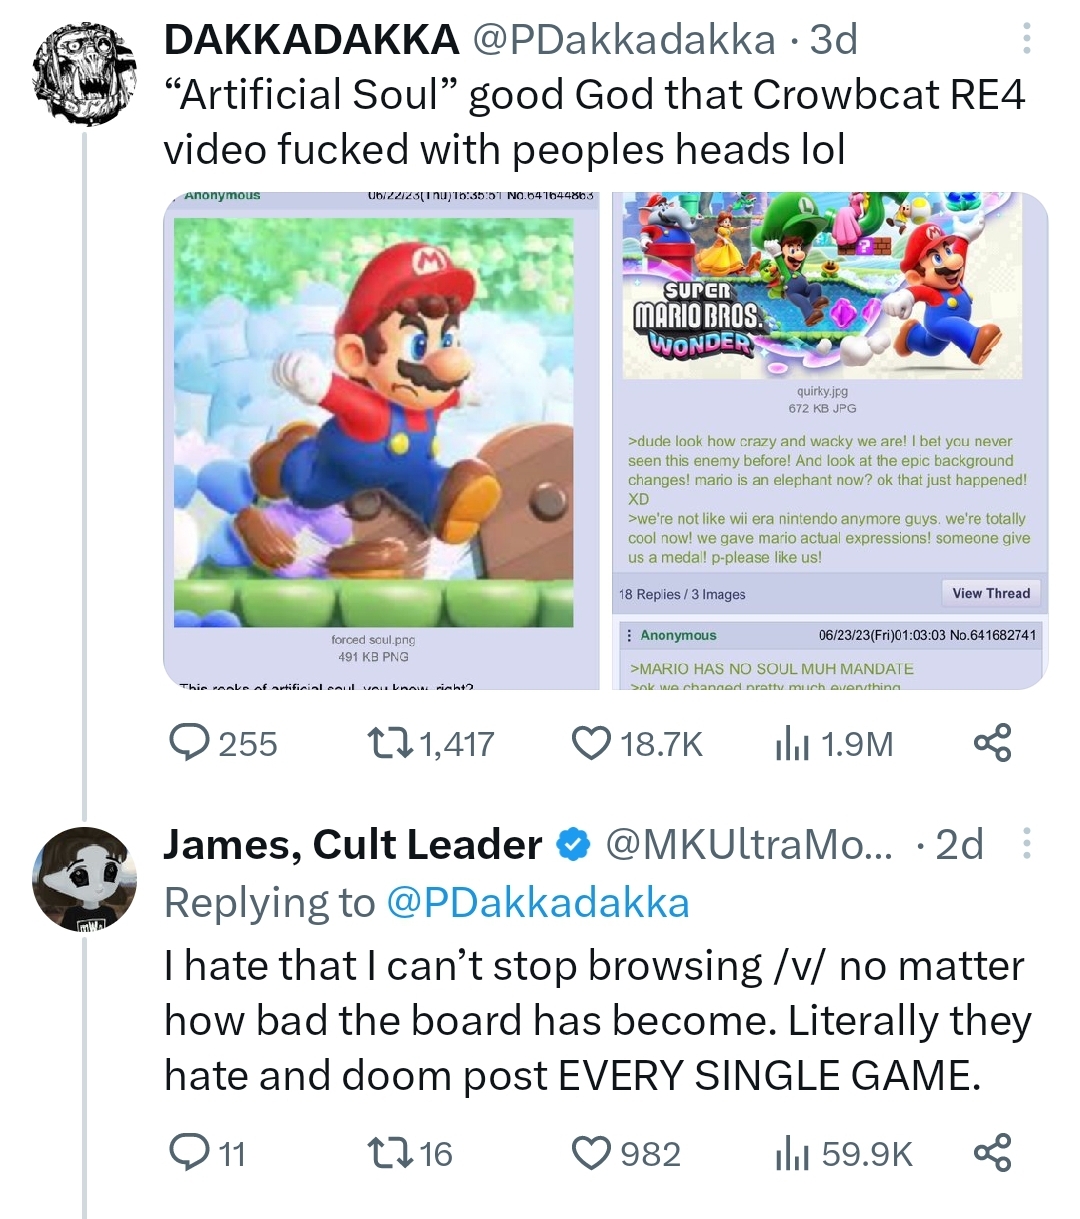The width and height of the screenshot is (1080, 1219).
Task: Like James's reply with 982 likes
Action: coord(591,1153)
